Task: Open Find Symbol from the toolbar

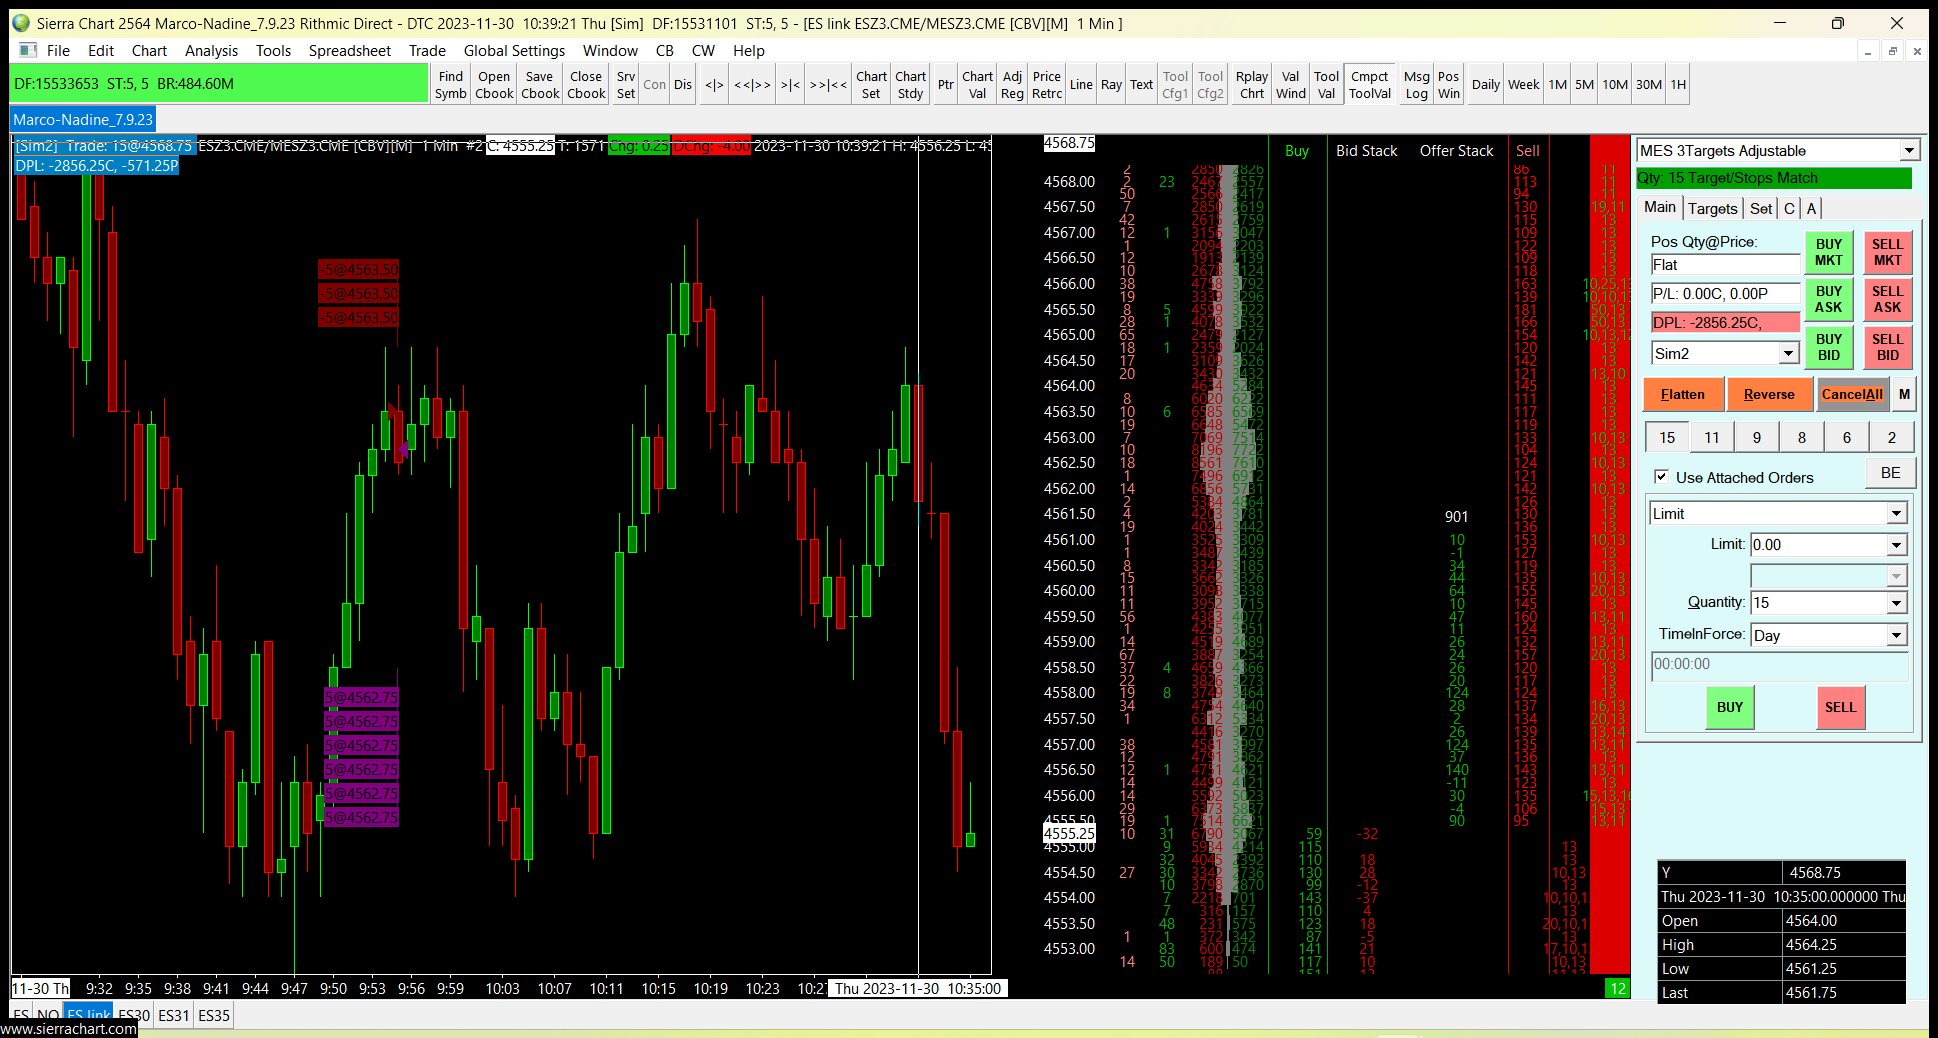Action: coord(450,85)
